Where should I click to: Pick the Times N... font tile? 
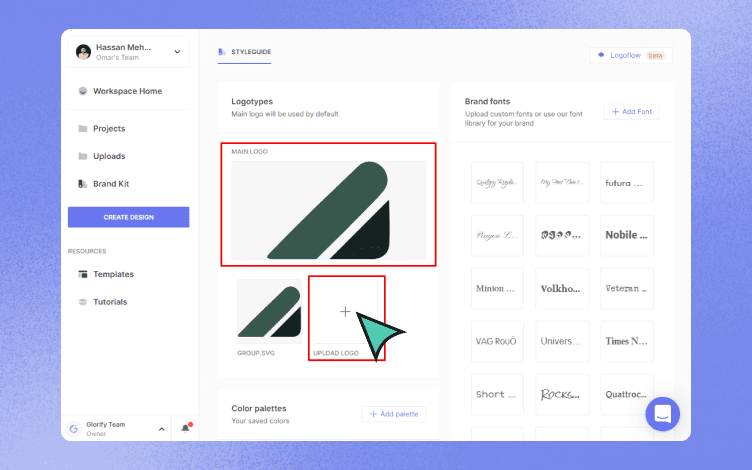(627, 341)
